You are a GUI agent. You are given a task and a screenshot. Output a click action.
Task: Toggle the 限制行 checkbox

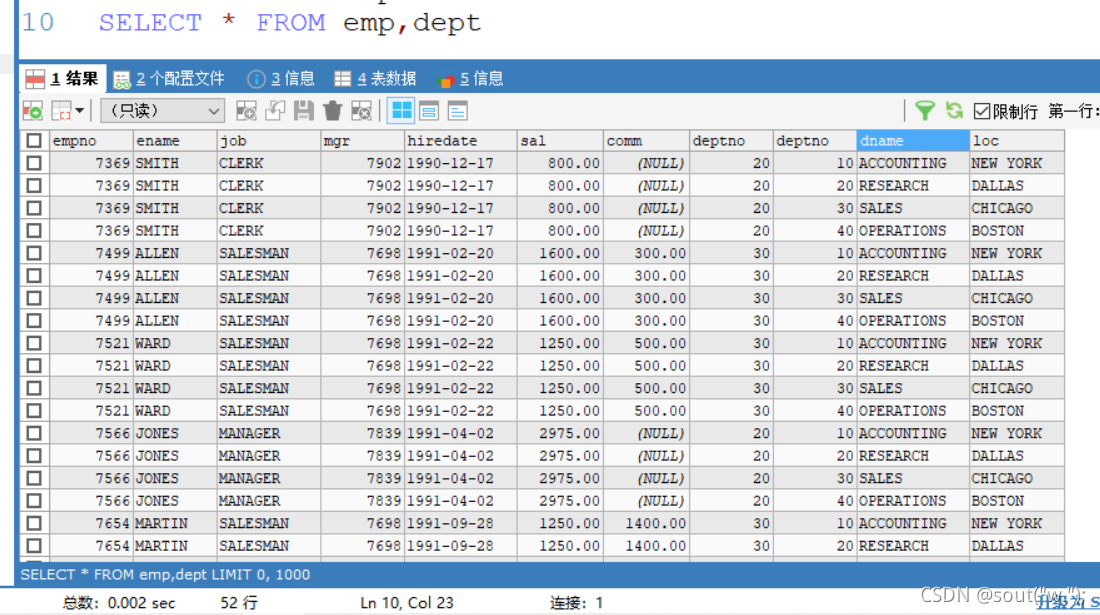pyautogui.click(x=982, y=111)
